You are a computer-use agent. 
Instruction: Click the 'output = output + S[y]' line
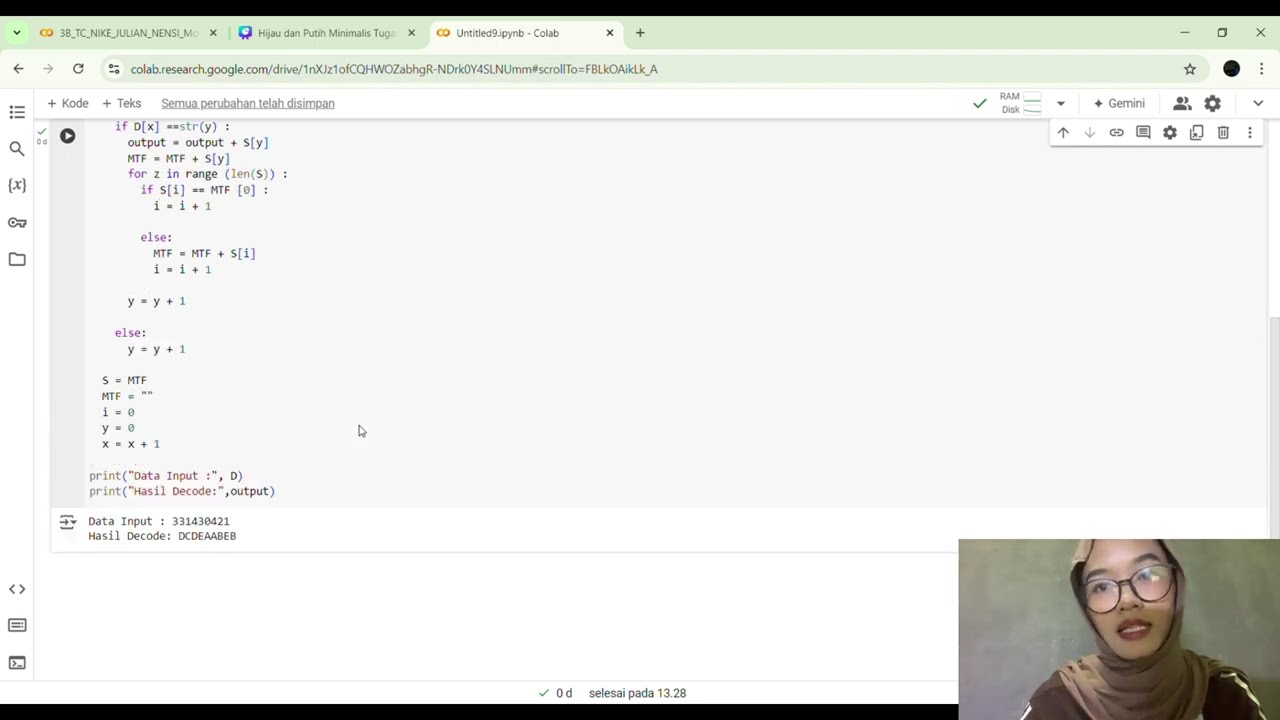[198, 142]
